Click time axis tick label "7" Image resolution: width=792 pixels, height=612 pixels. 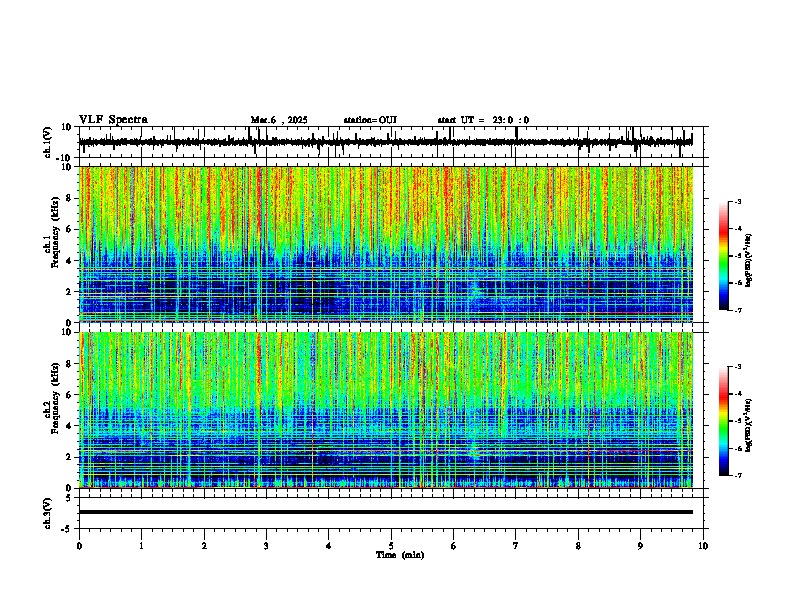click(x=516, y=546)
